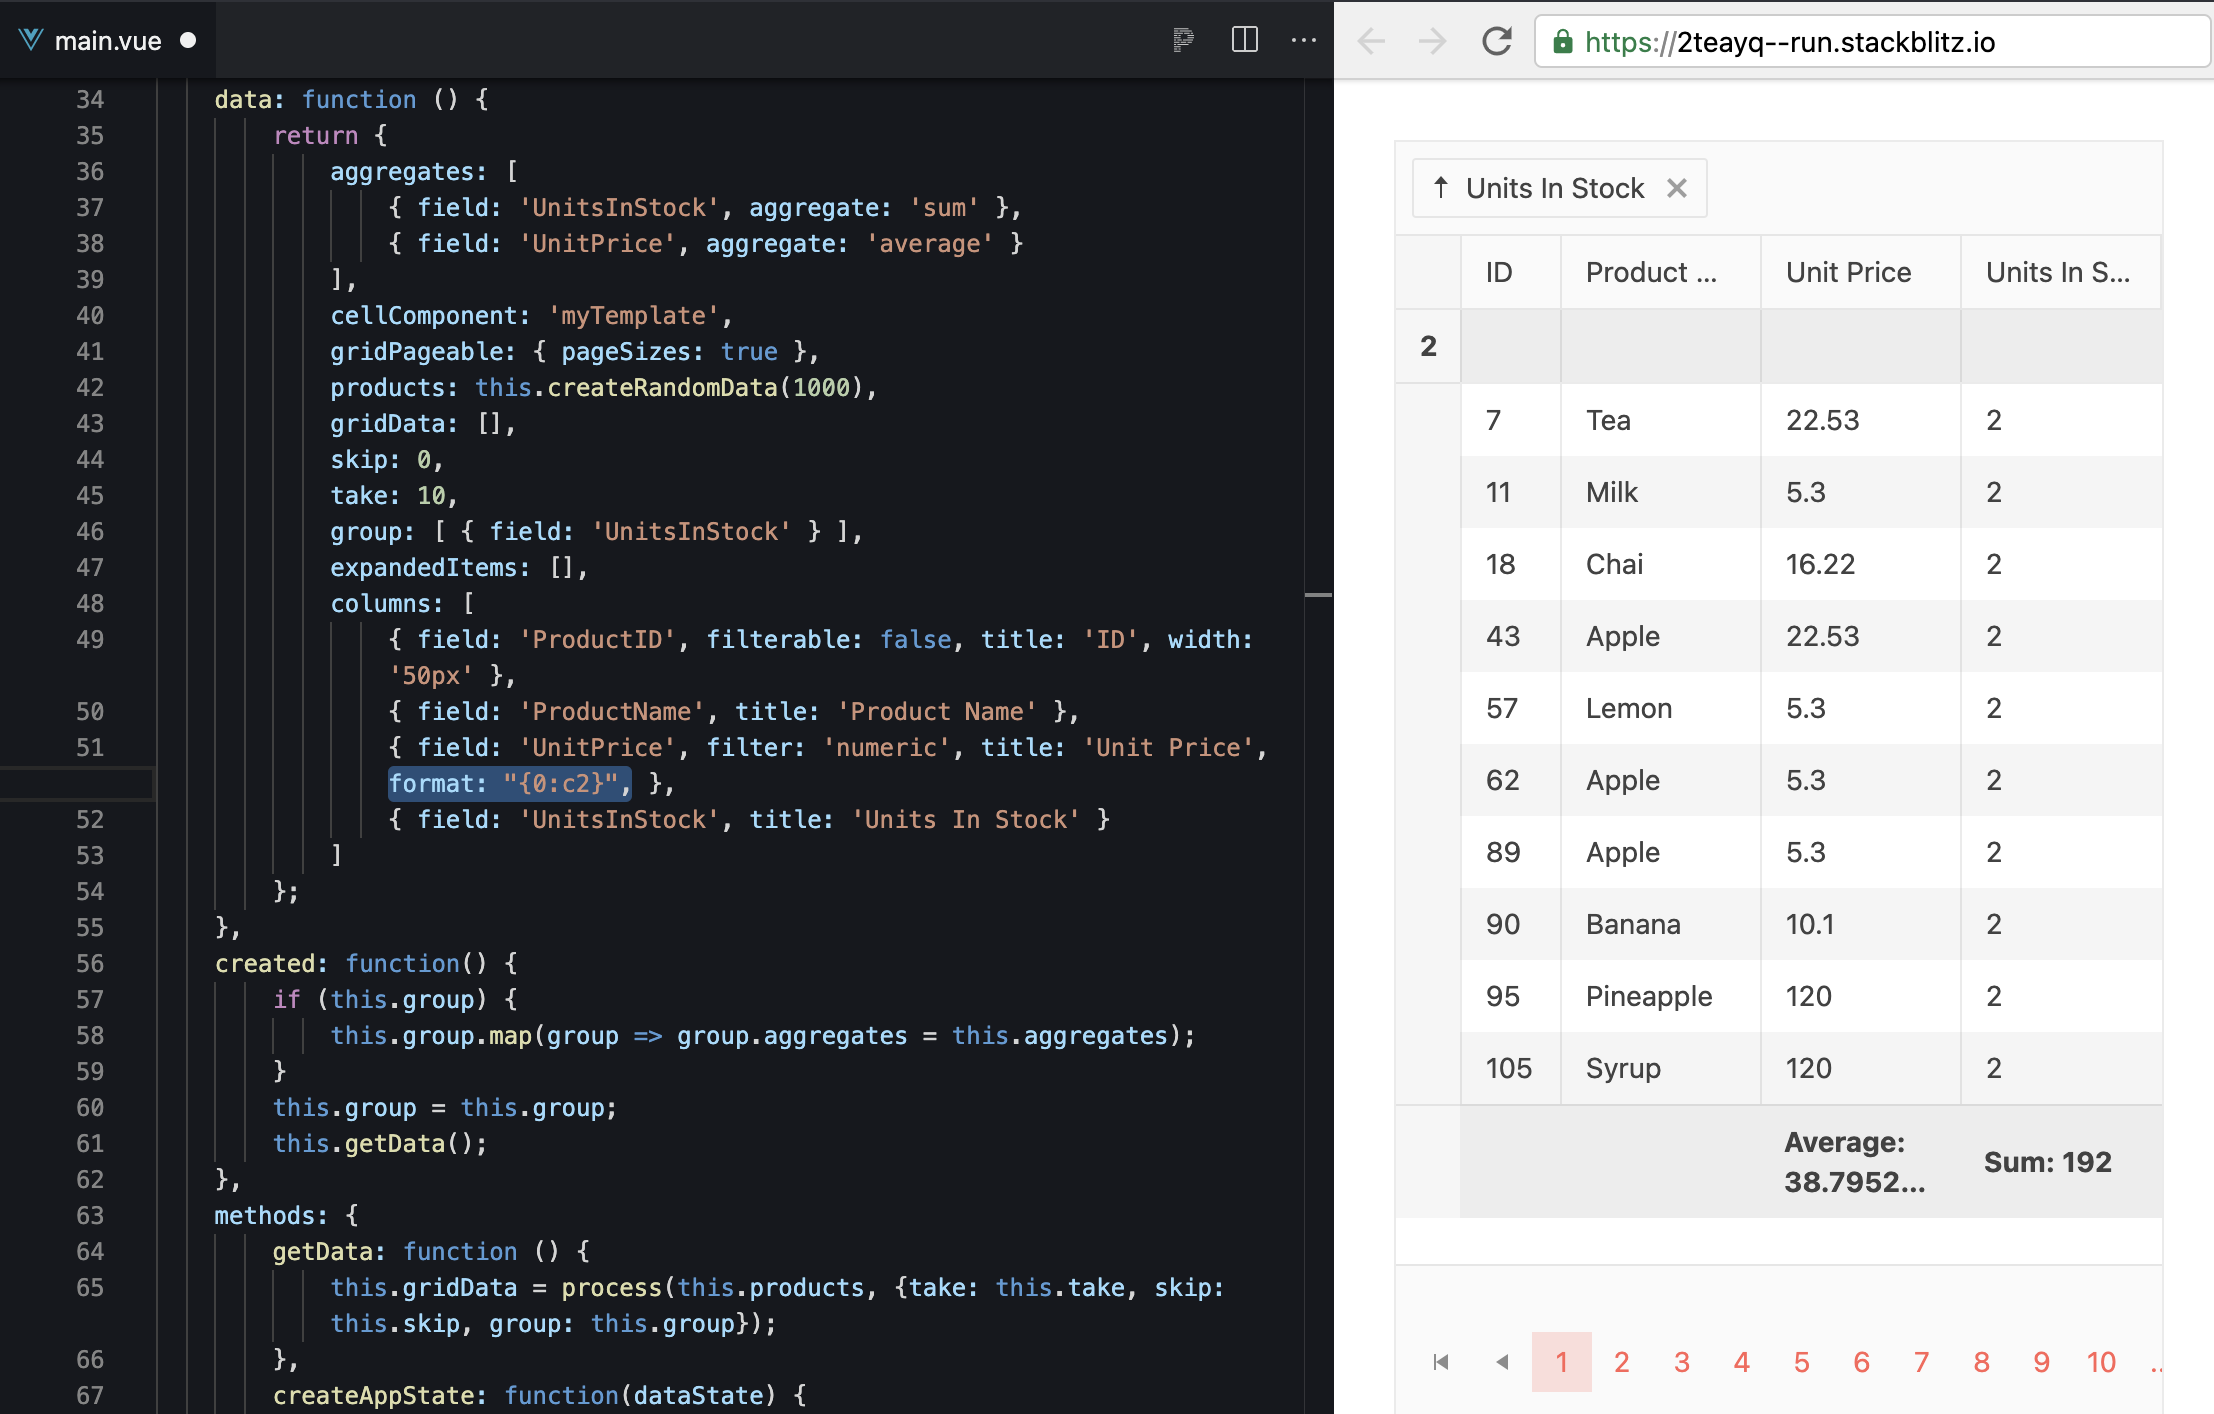The width and height of the screenshot is (2214, 1414).
Task: Click the Unit Price column header
Action: pos(1848,272)
